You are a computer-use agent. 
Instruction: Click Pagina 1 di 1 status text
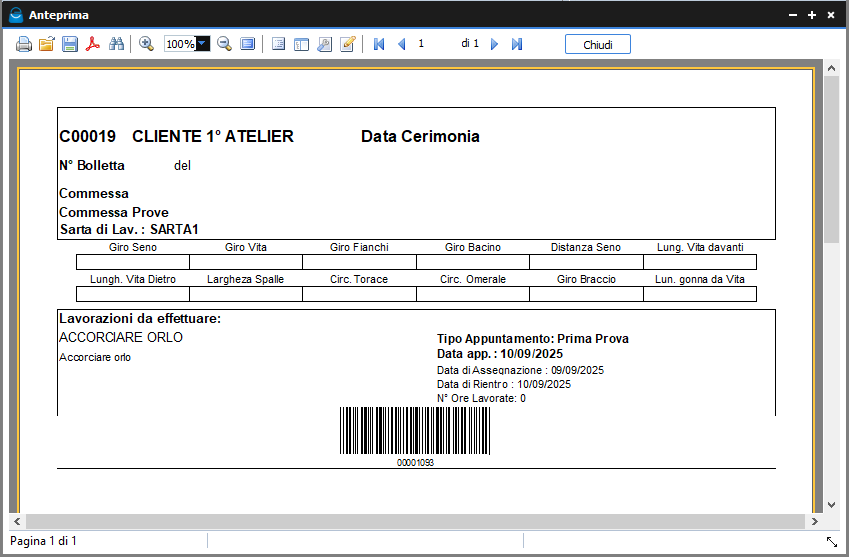pyautogui.click(x=43, y=541)
